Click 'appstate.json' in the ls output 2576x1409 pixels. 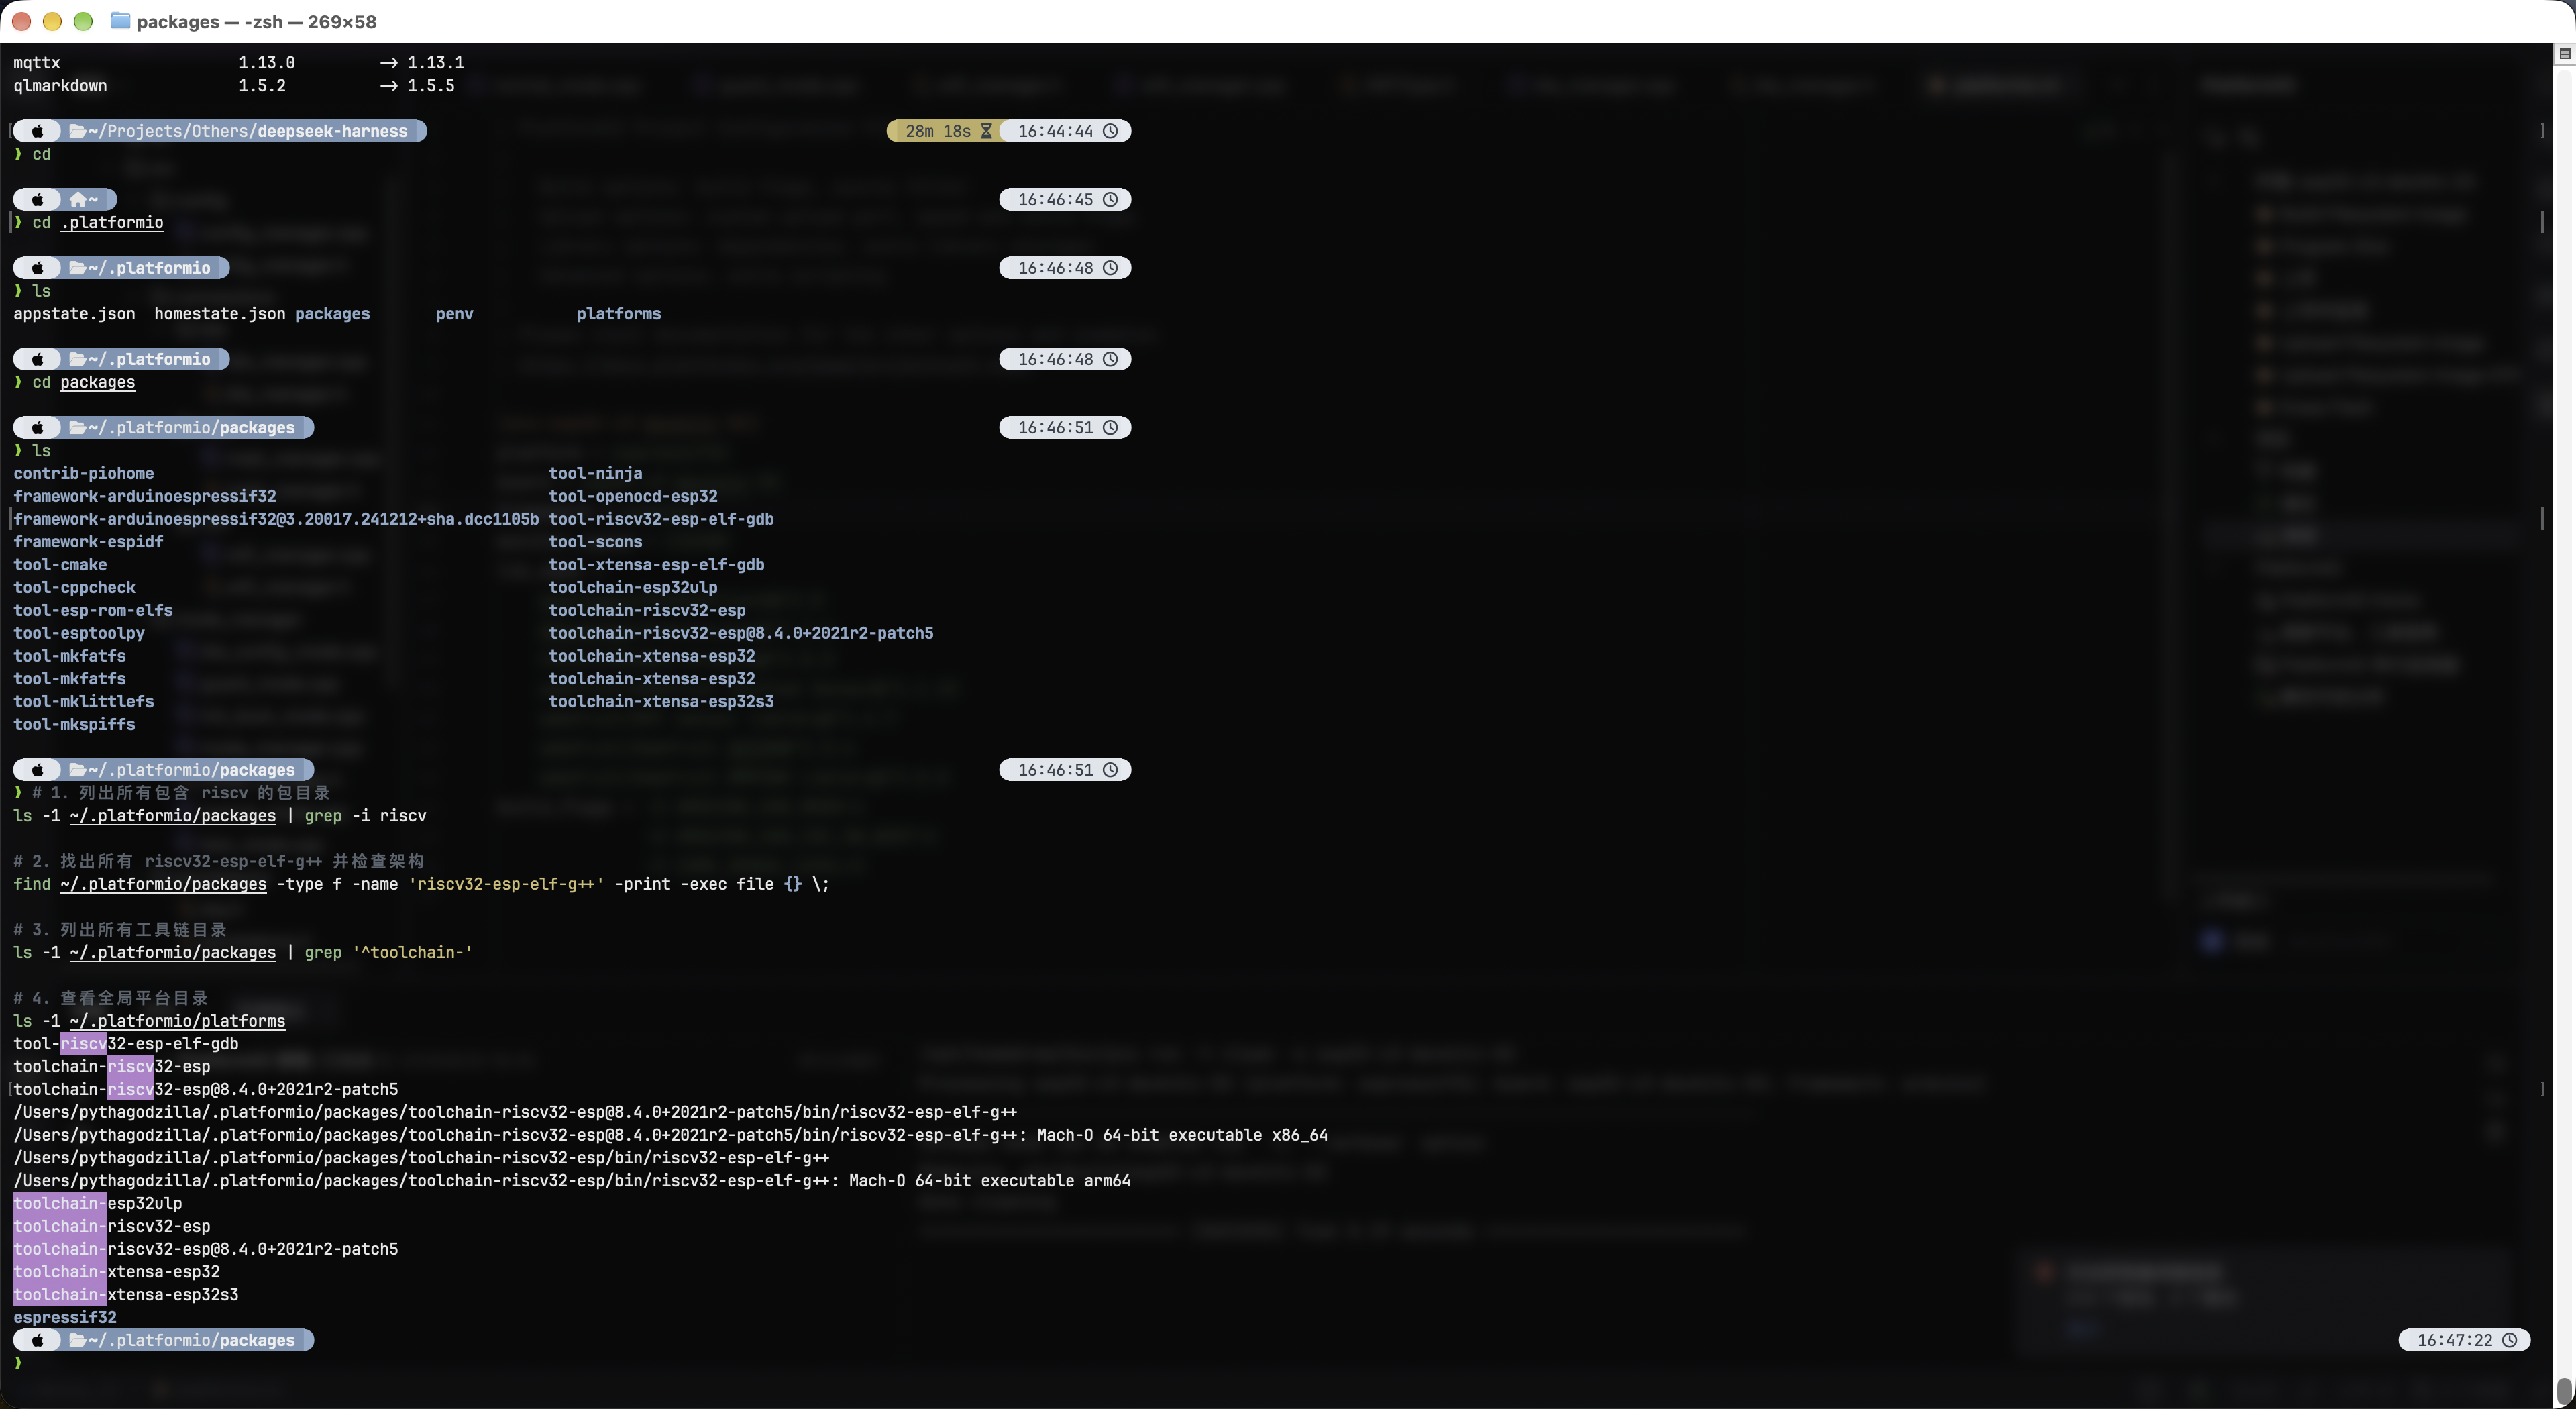click(74, 313)
